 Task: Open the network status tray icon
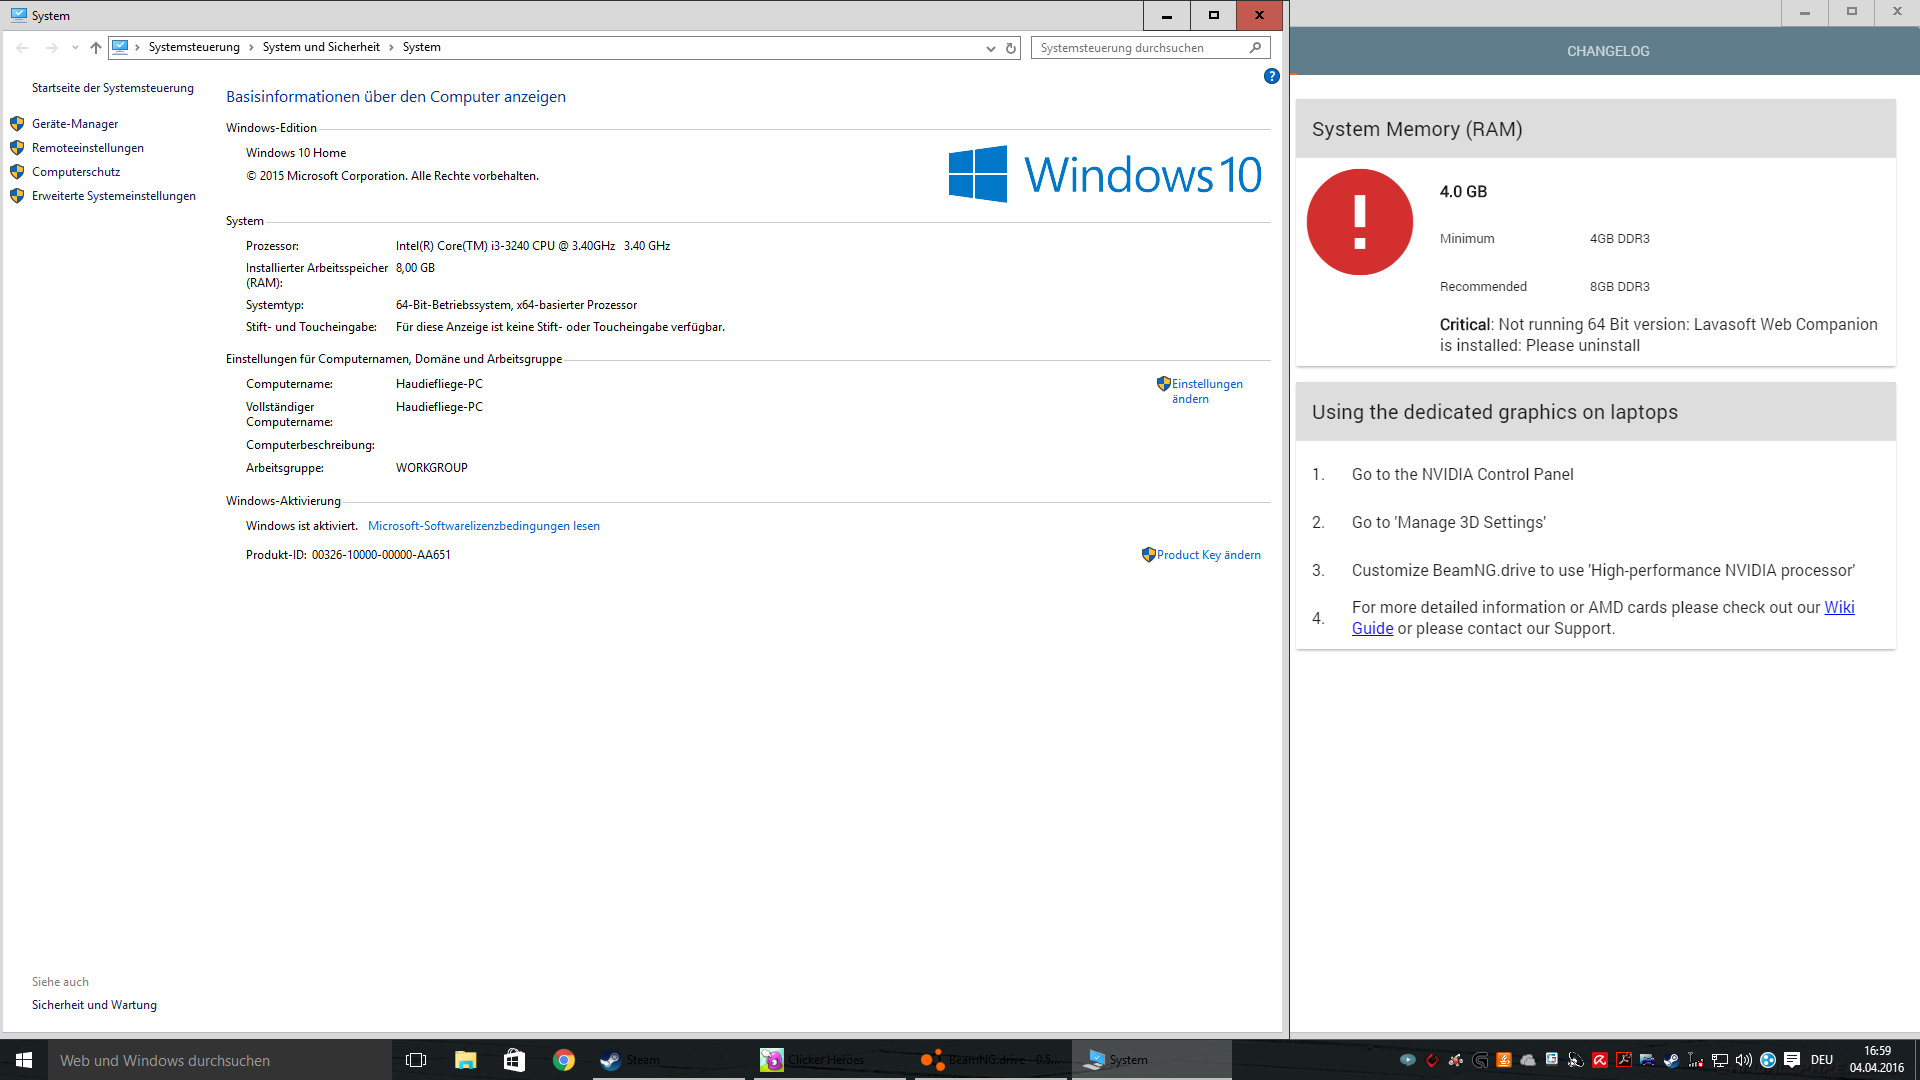tap(1720, 1060)
